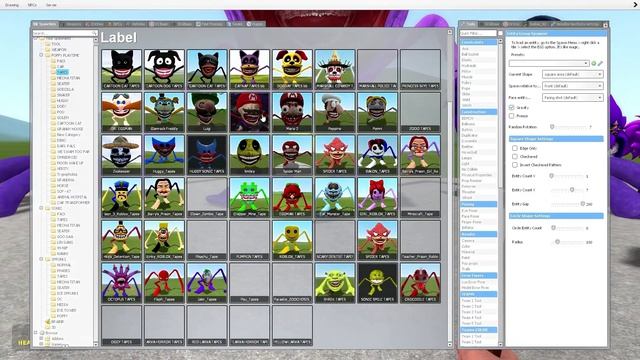Select the Peppino spawn icon

[335, 112]
